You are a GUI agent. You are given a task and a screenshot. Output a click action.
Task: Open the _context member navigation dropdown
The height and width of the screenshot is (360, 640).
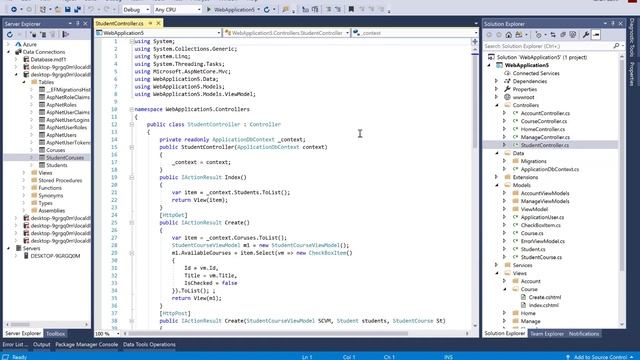pos(415,33)
